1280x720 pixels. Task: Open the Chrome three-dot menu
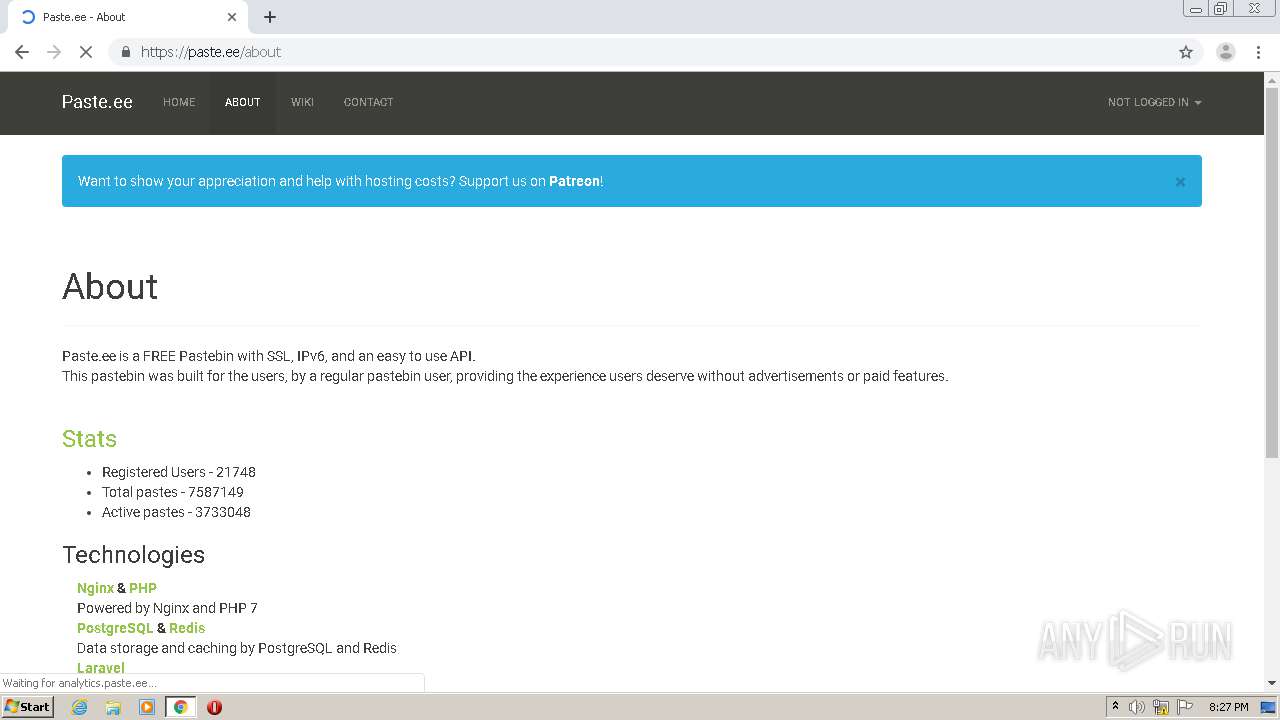coord(1258,52)
